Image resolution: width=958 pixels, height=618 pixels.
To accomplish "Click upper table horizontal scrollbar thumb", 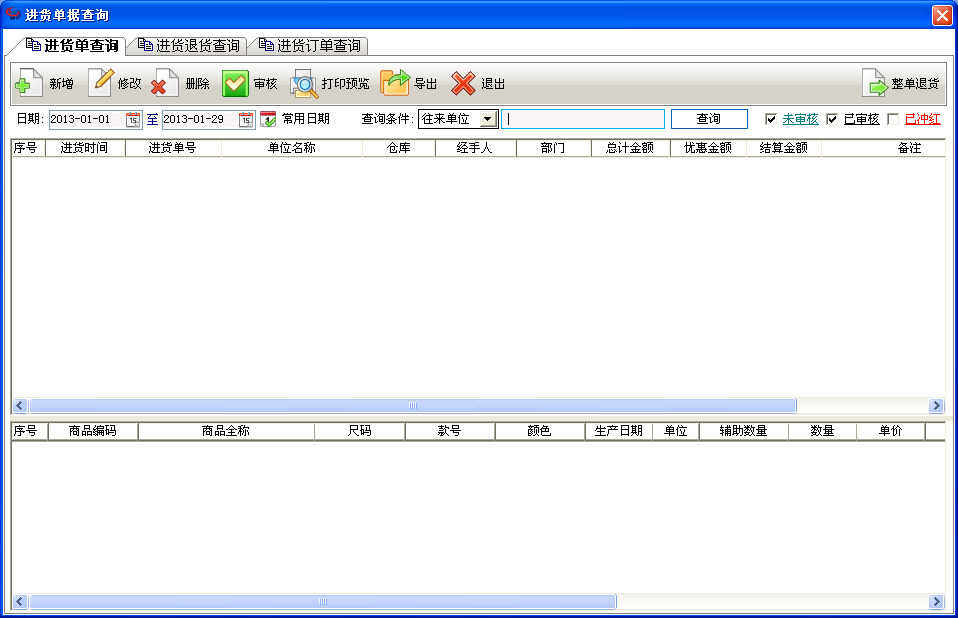I will pyautogui.click(x=413, y=405).
